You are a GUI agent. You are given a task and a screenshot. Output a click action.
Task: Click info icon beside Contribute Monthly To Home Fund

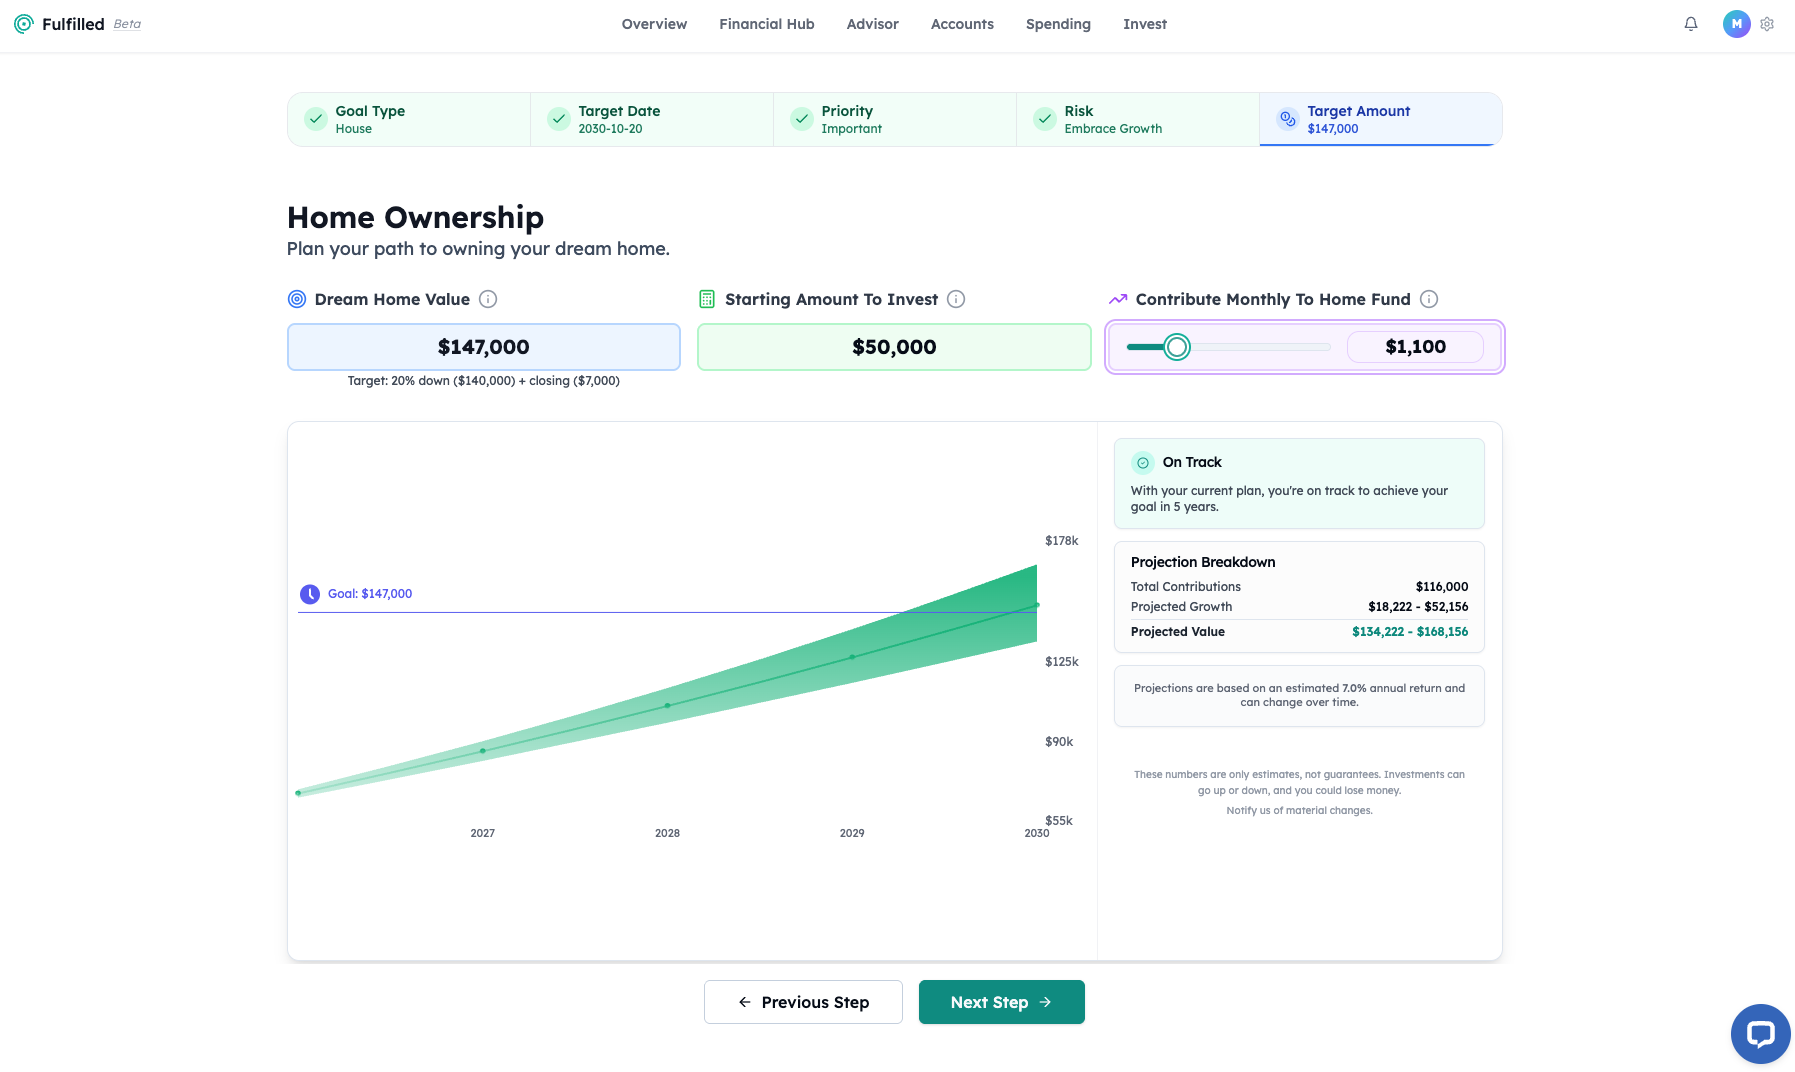(1429, 299)
